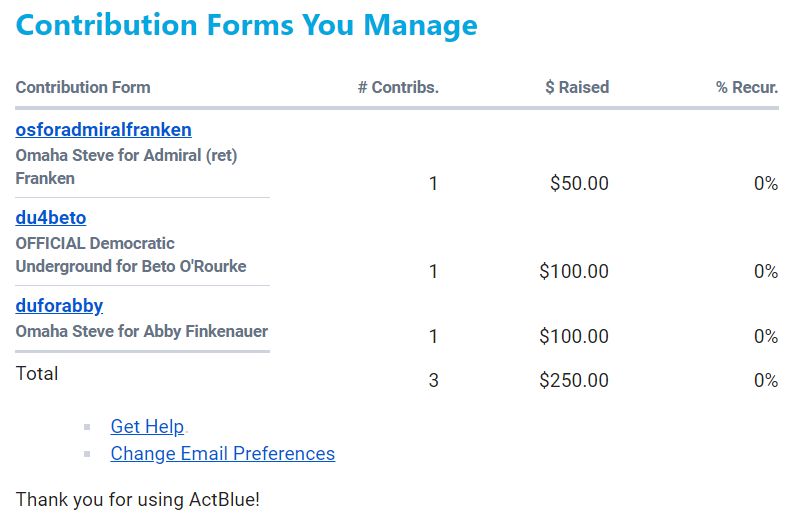The width and height of the screenshot is (798, 524).
Task: Click the % Recur. column header
Action: click(x=746, y=87)
